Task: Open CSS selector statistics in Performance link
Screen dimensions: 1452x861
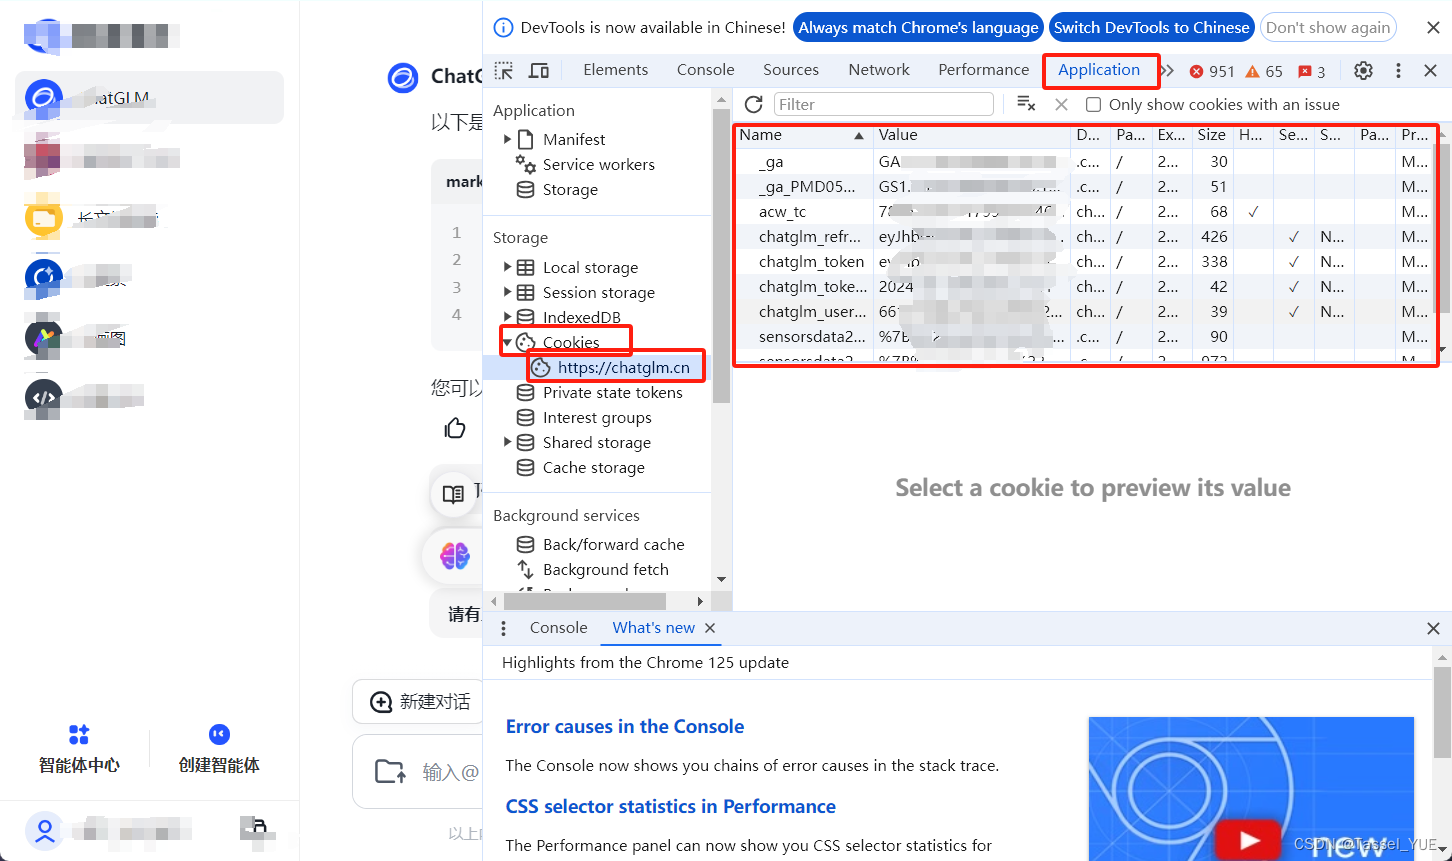Action: coord(671,807)
